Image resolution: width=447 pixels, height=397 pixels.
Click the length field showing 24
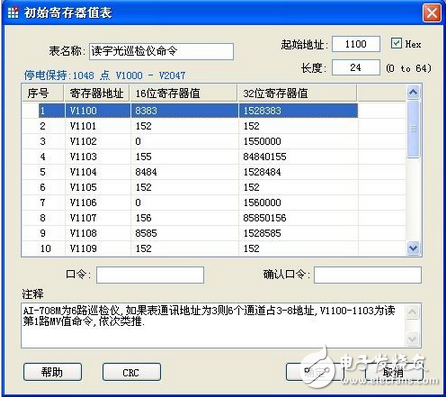[x=356, y=68]
